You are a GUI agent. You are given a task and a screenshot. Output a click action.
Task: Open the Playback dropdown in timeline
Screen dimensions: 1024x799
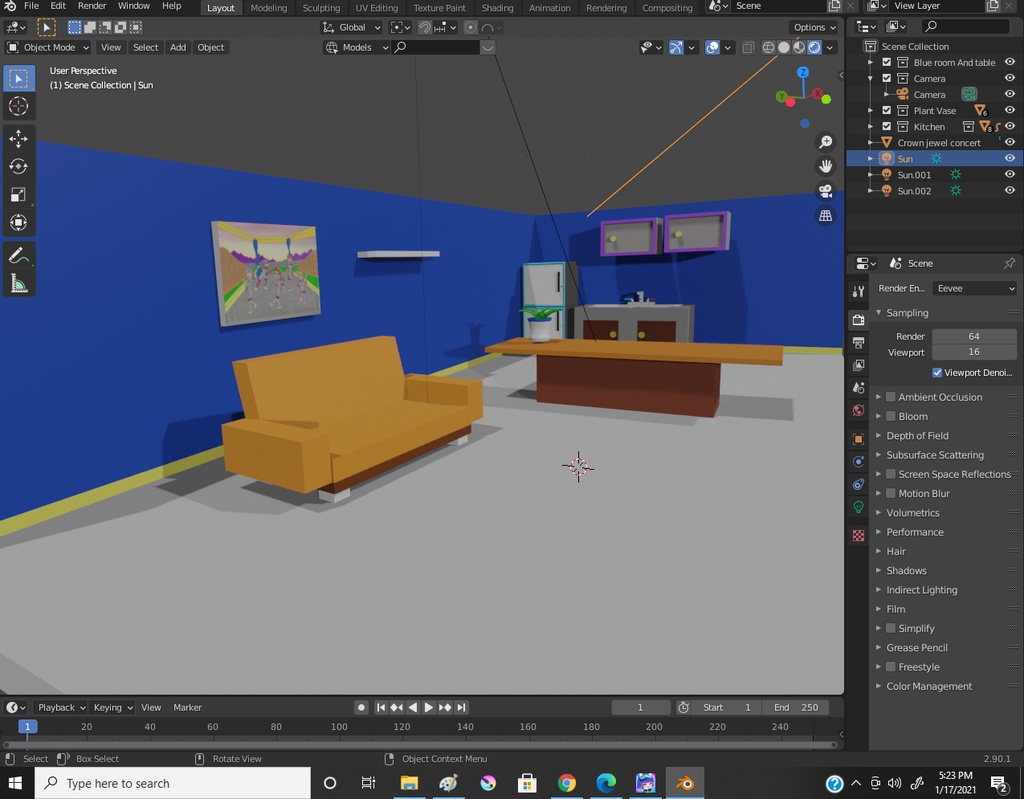(x=61, y=708)
